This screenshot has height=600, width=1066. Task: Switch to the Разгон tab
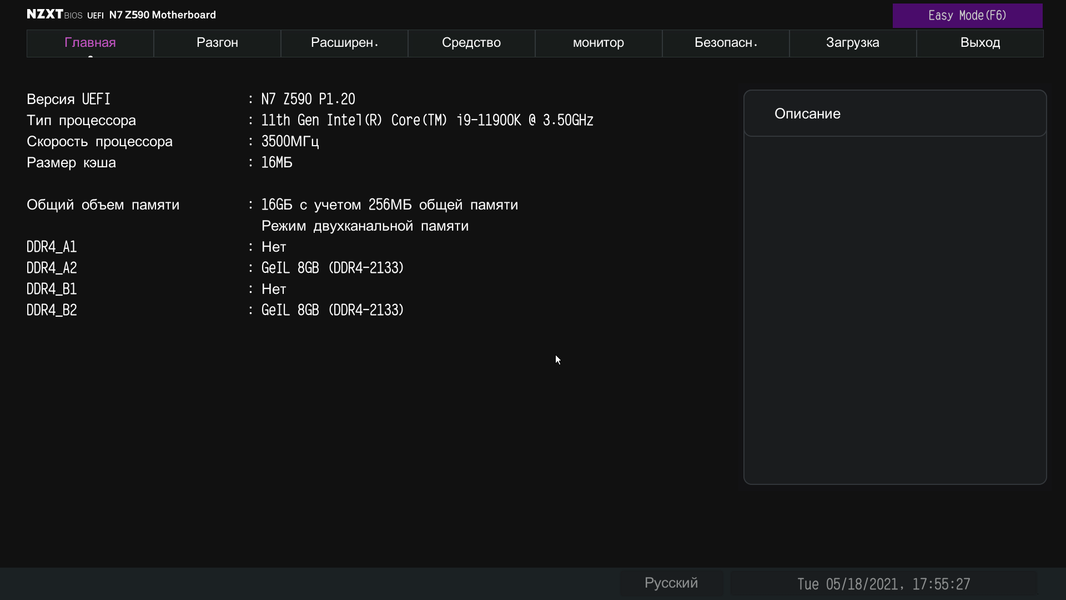click(x=217, y=43)
